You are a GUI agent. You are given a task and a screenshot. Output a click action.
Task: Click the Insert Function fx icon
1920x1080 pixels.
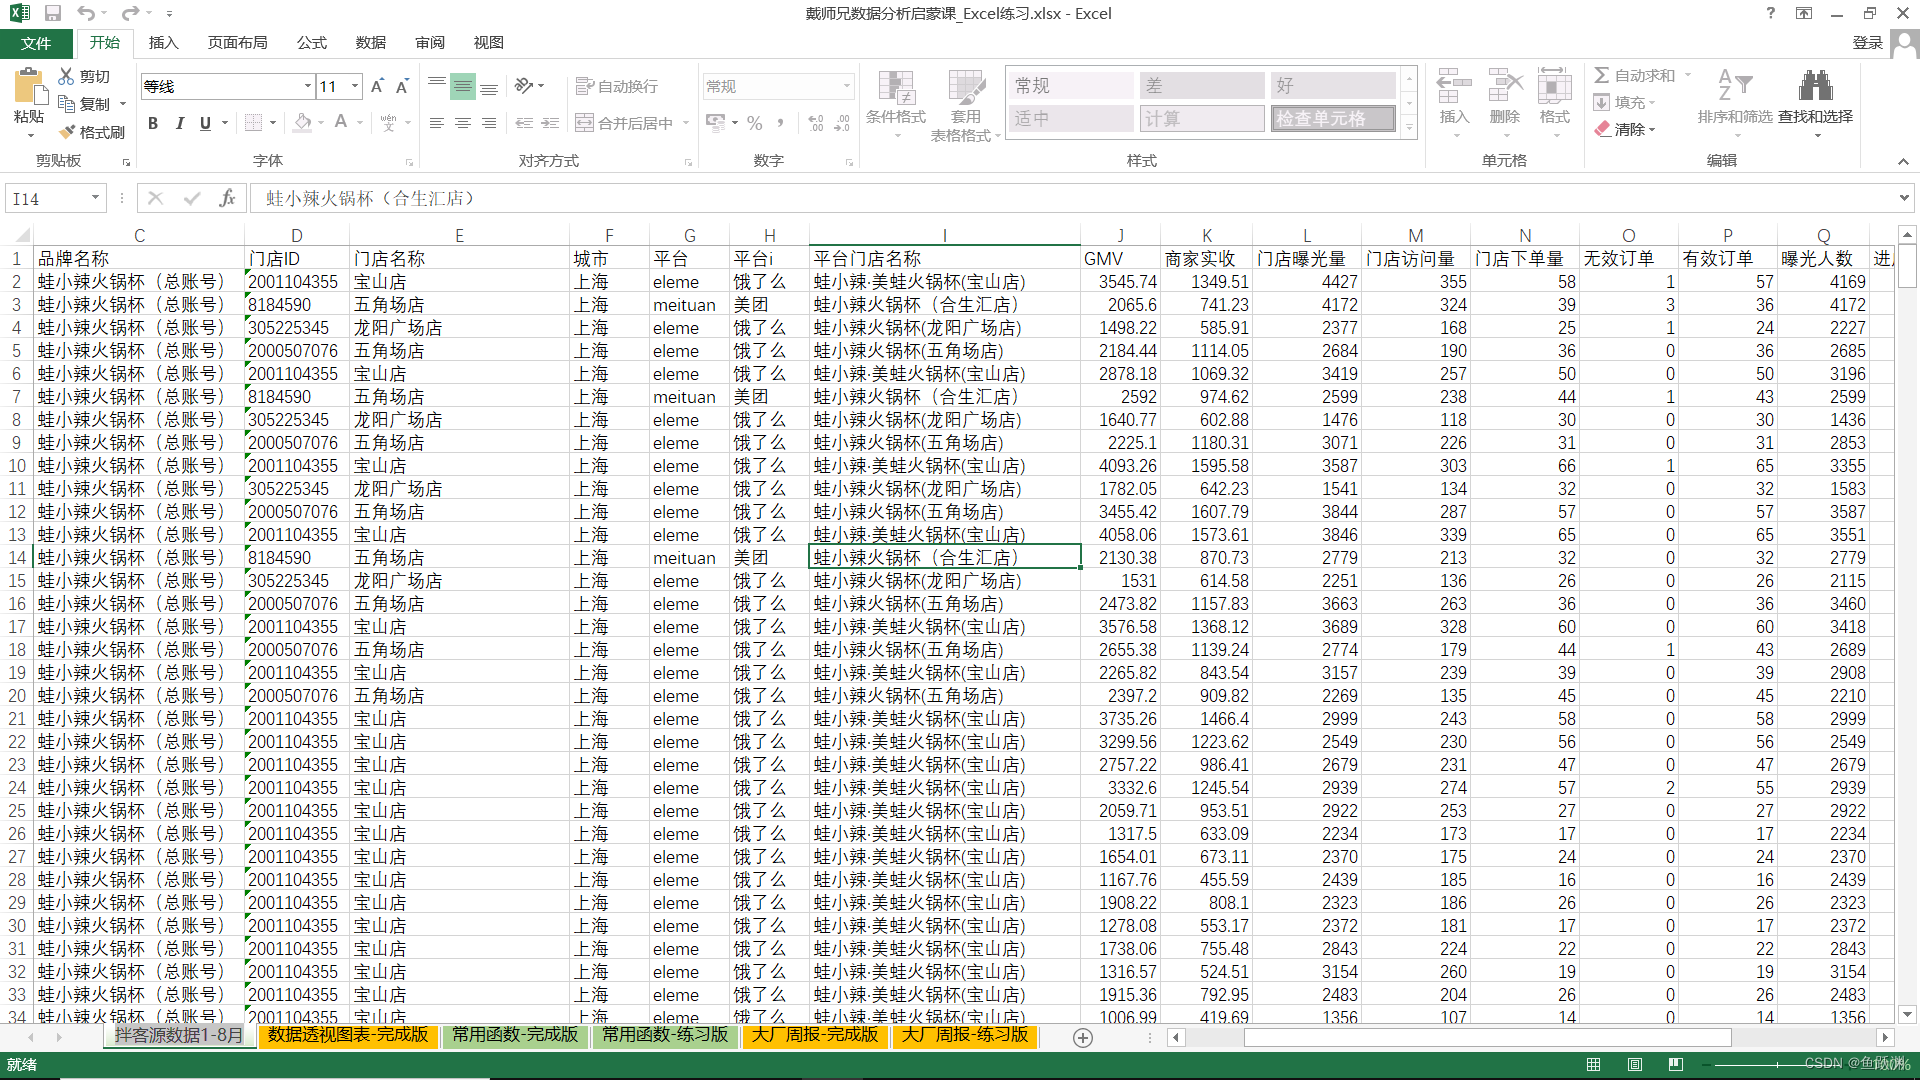click(x=227, y=198)
